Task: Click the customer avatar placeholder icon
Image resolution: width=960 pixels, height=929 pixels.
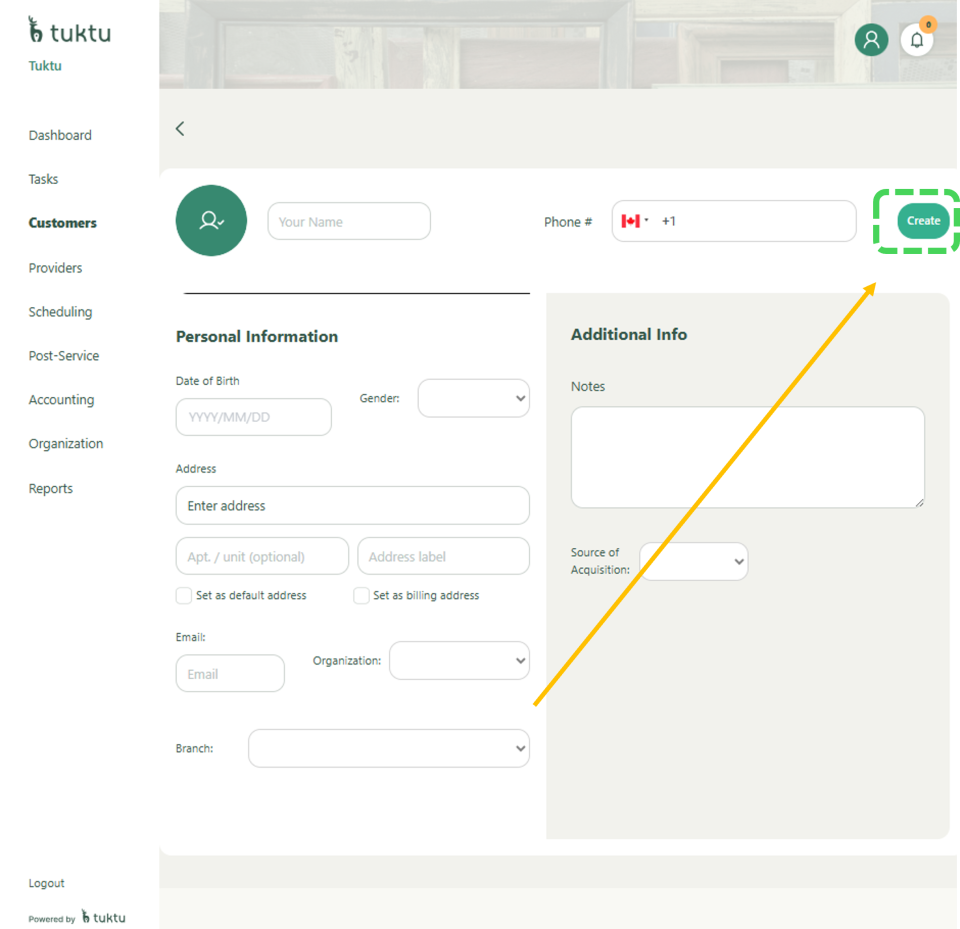Action: pos(211,221)
